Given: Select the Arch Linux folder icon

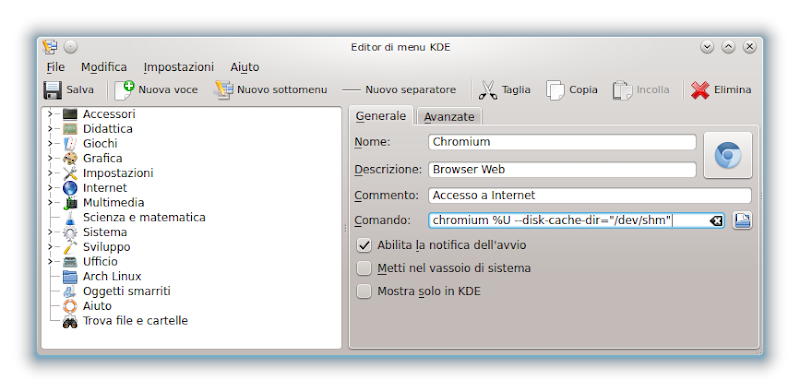Looking at the screenshot, I should point(70,277).
